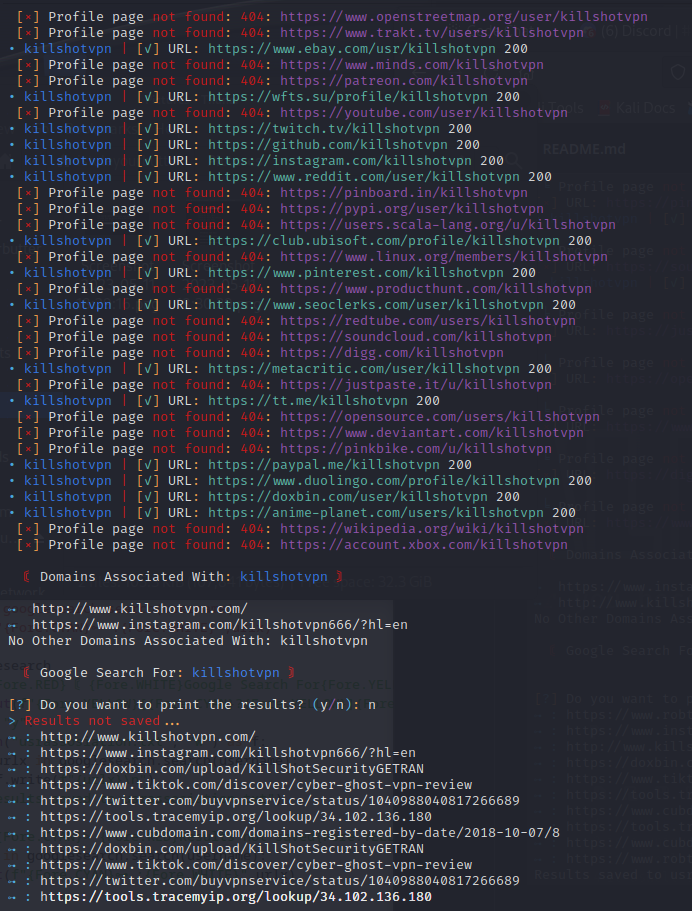Click the account.xbox.com killshotvpn URL
The image size is (692, 911).
pos(424,544)
